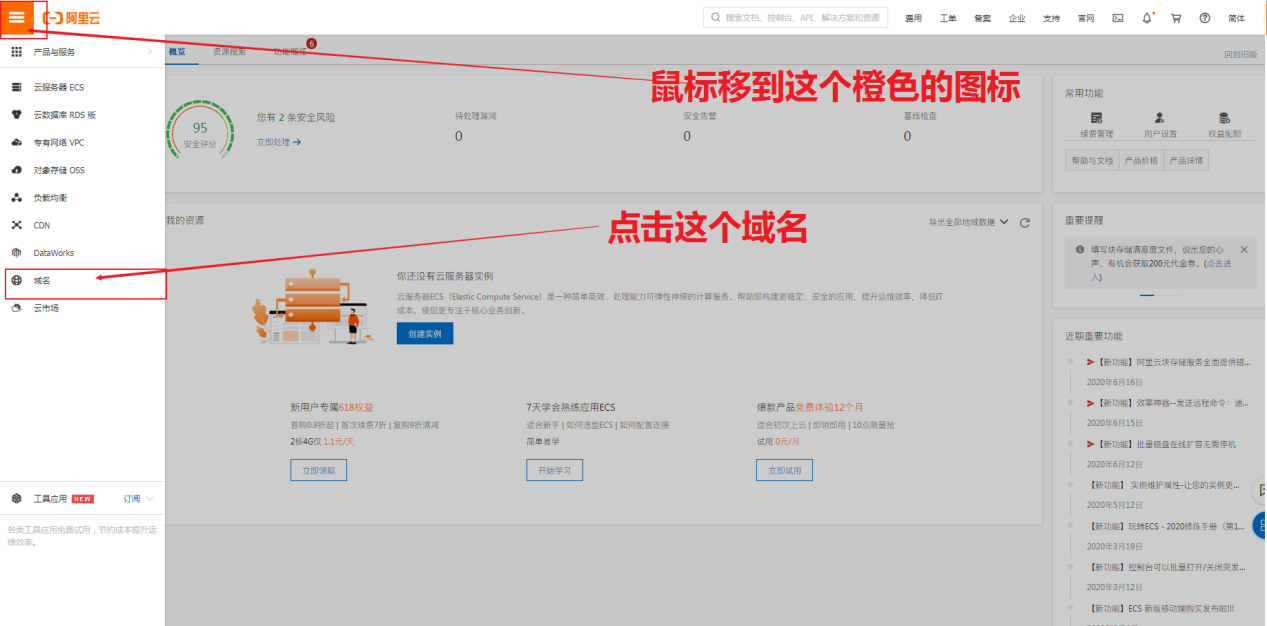Click the 对象存储 OSS cloud icon
Viewport: 1267px width, 626px height.
point(16,170)
